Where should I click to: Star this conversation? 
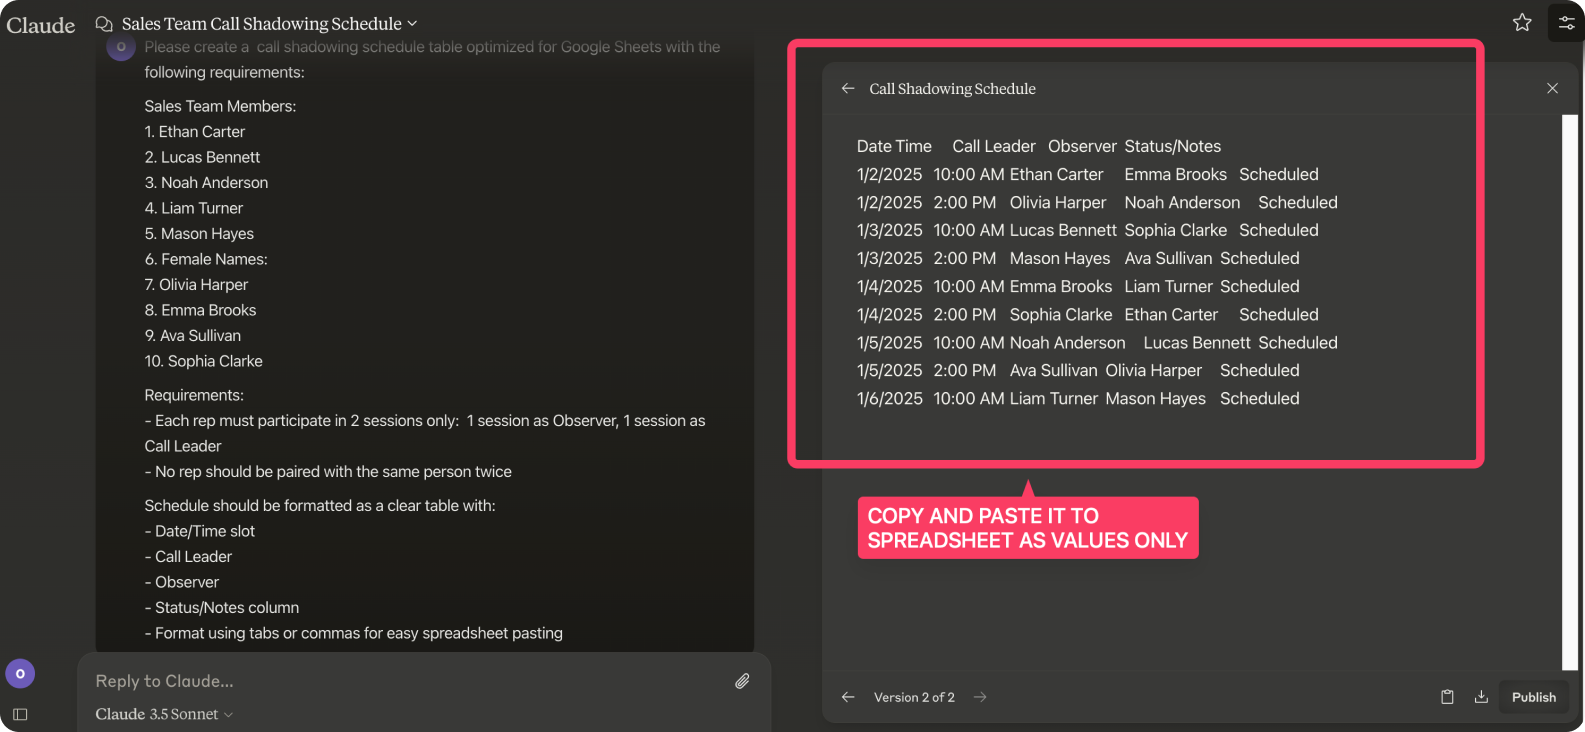tap(1522, 22)
